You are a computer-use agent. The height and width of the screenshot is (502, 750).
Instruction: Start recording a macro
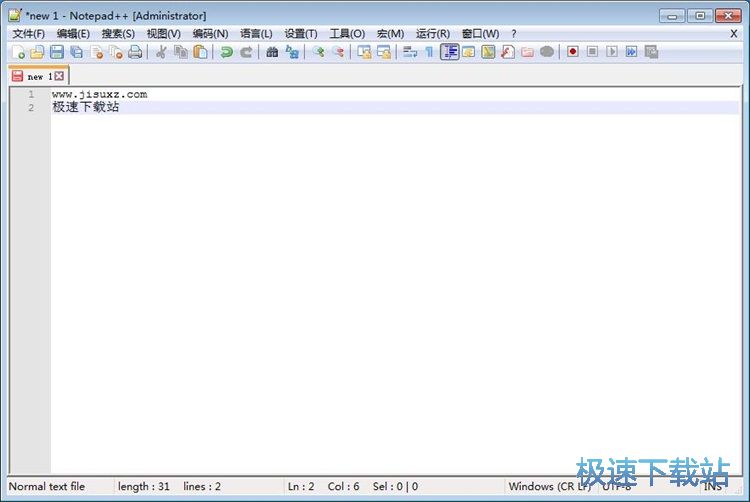pyautogui.click(x=573, y=52)
